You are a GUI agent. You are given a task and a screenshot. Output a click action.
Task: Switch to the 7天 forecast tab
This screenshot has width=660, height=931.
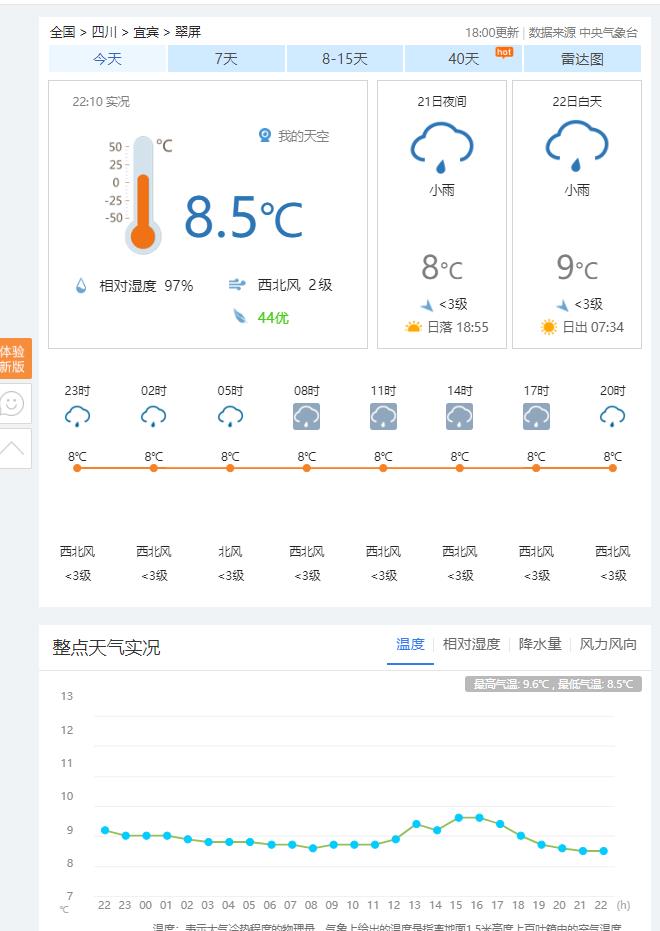226,59
